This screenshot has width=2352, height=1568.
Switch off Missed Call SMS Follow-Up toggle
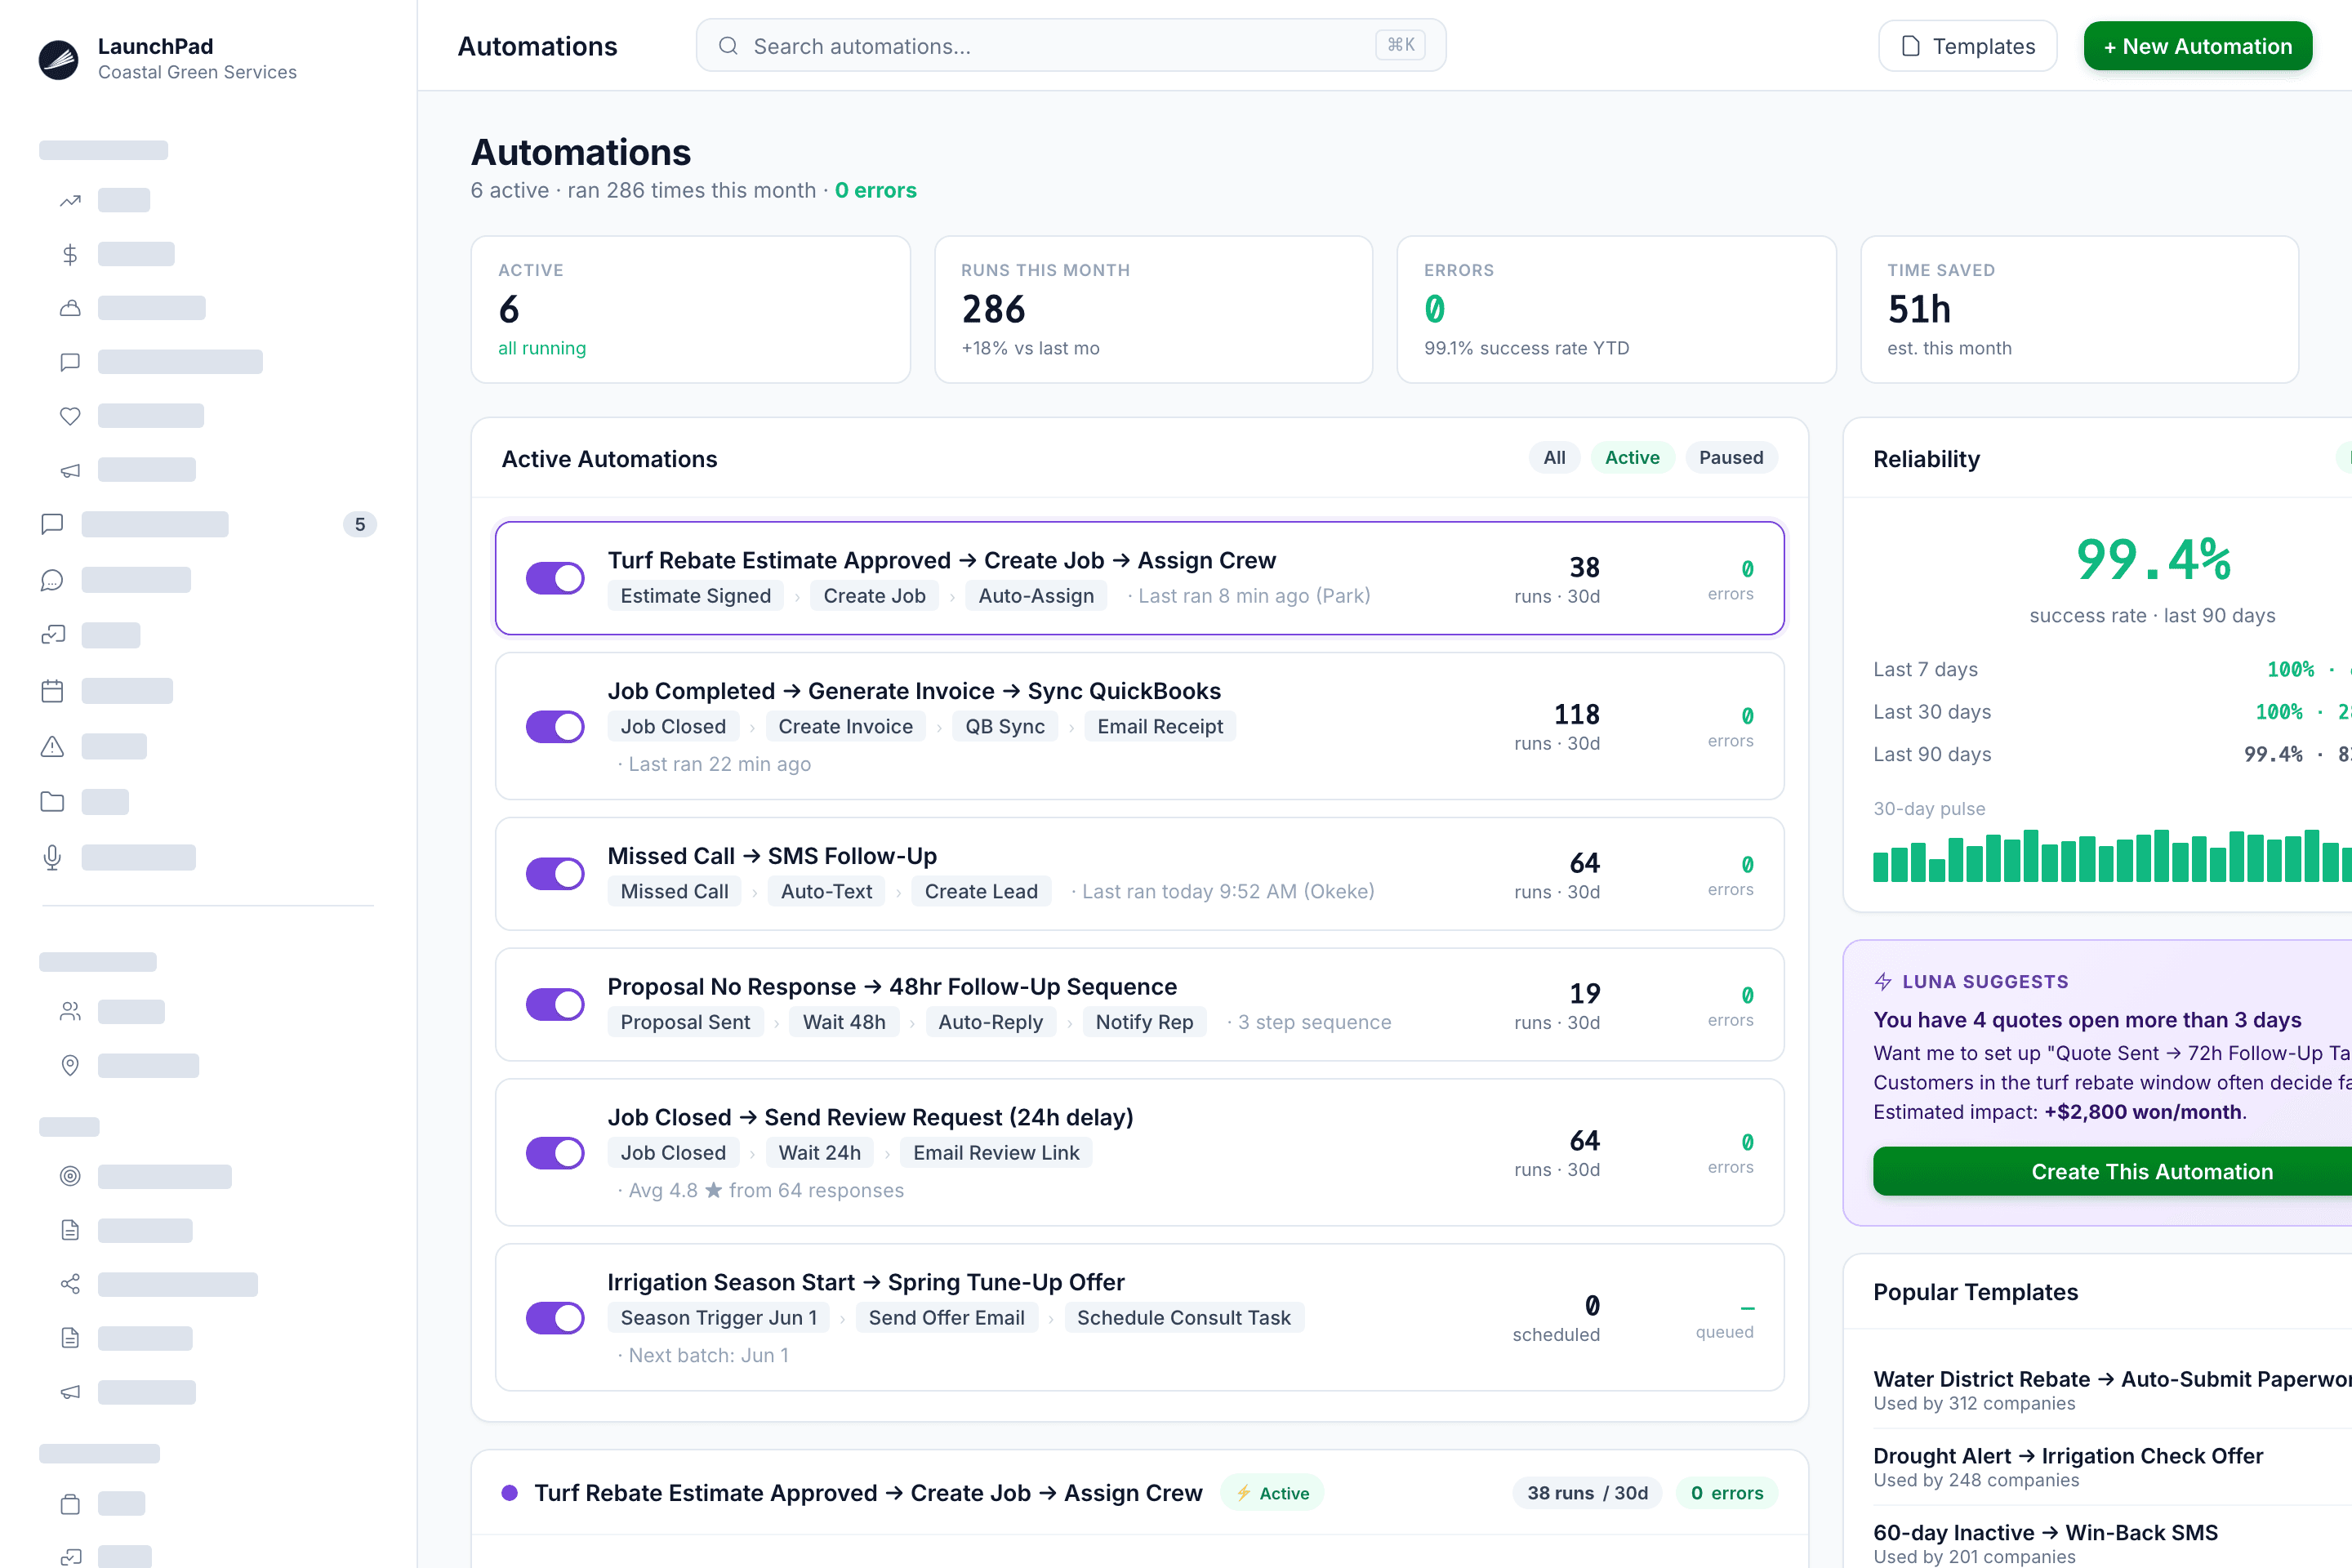coord(555,874)
